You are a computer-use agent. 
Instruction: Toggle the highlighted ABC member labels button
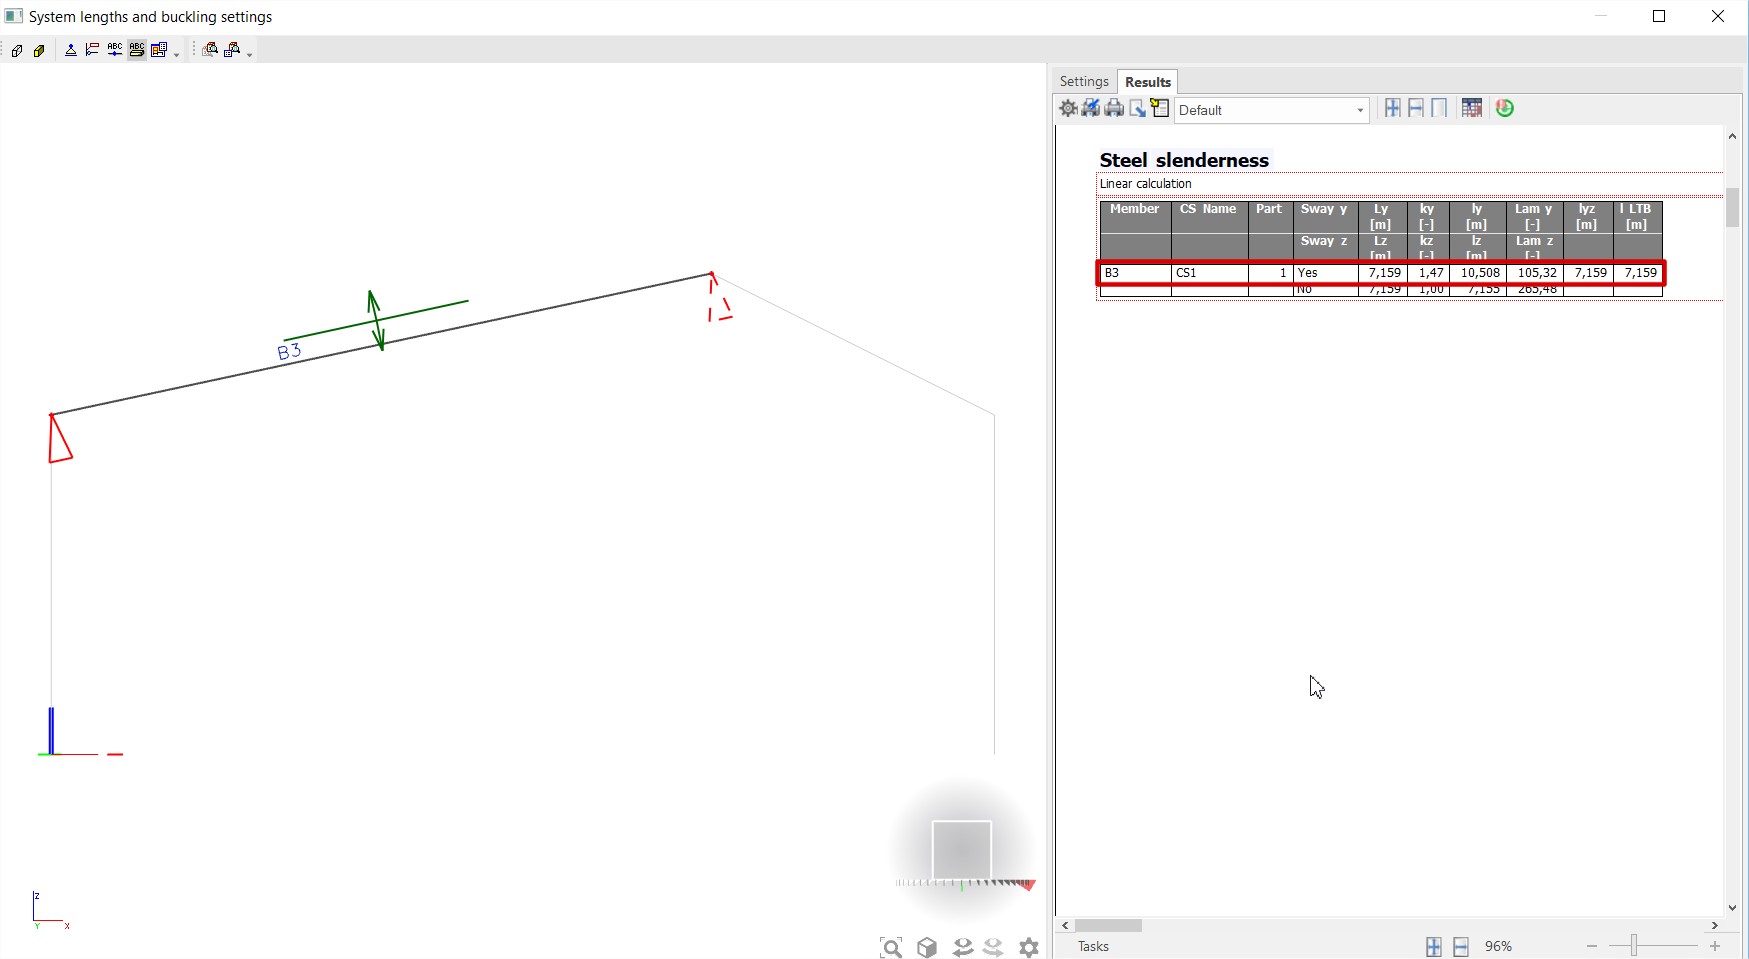[x=137, y=50]
